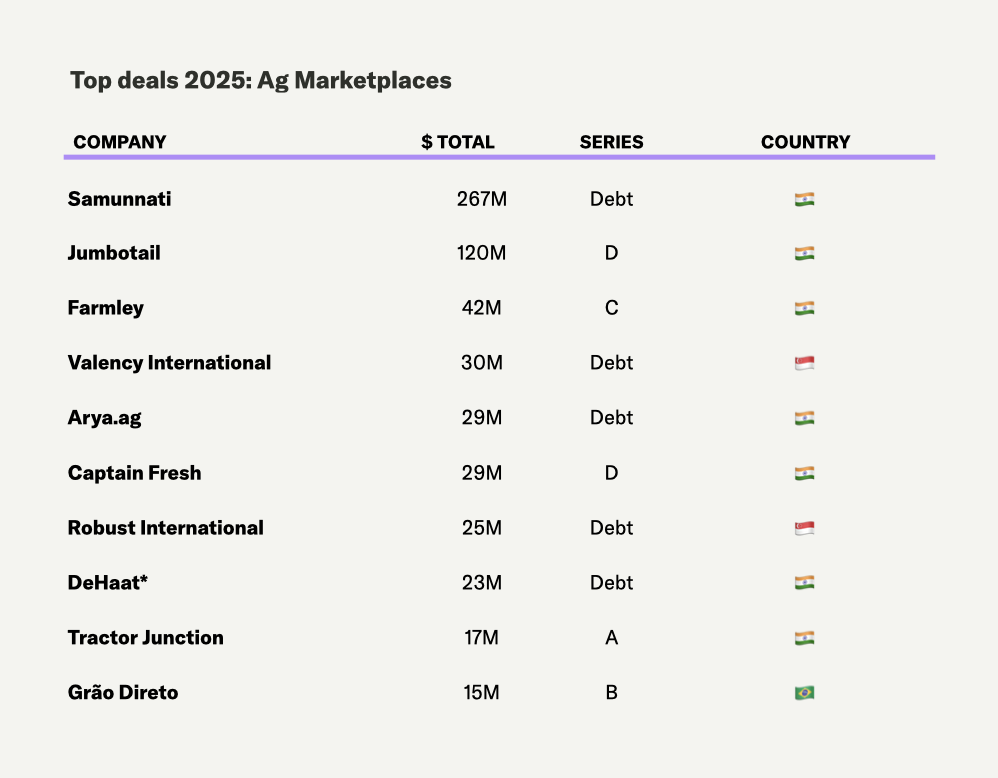
Task: Click the COMPANY column header
Action: pos(120,142)
